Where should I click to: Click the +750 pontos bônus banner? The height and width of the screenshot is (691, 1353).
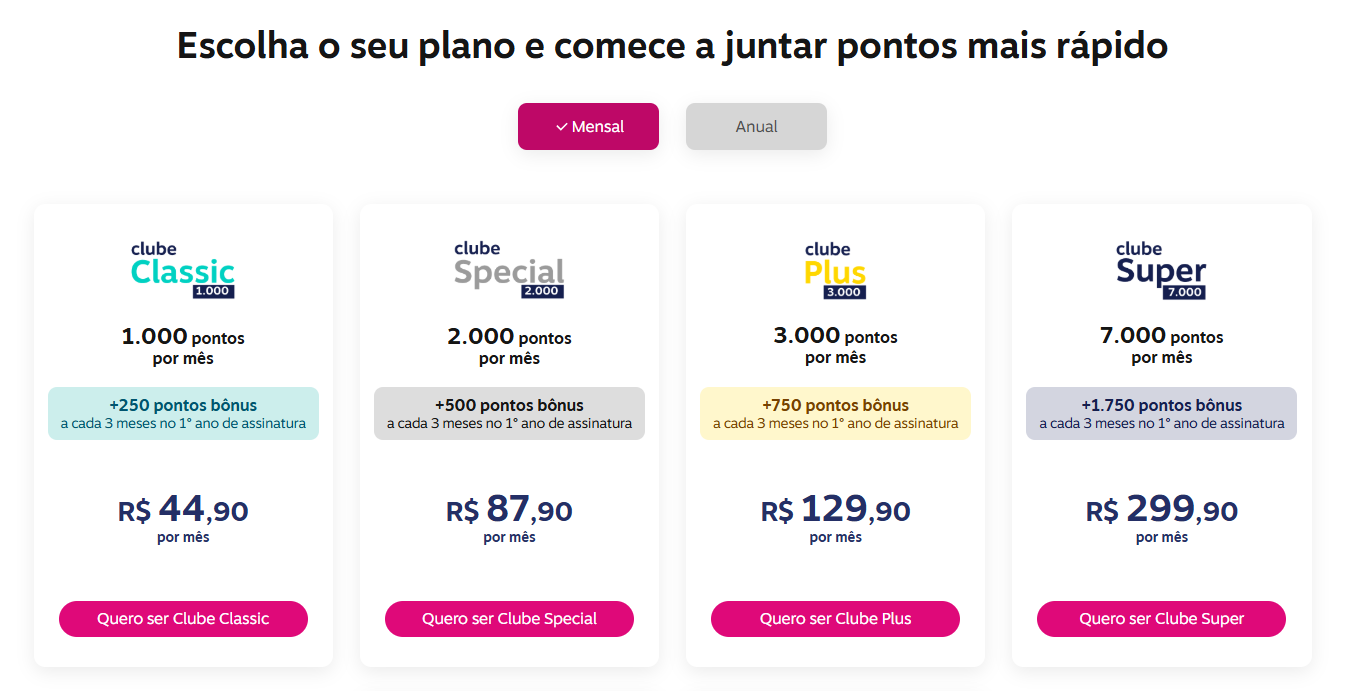point(835,413)
